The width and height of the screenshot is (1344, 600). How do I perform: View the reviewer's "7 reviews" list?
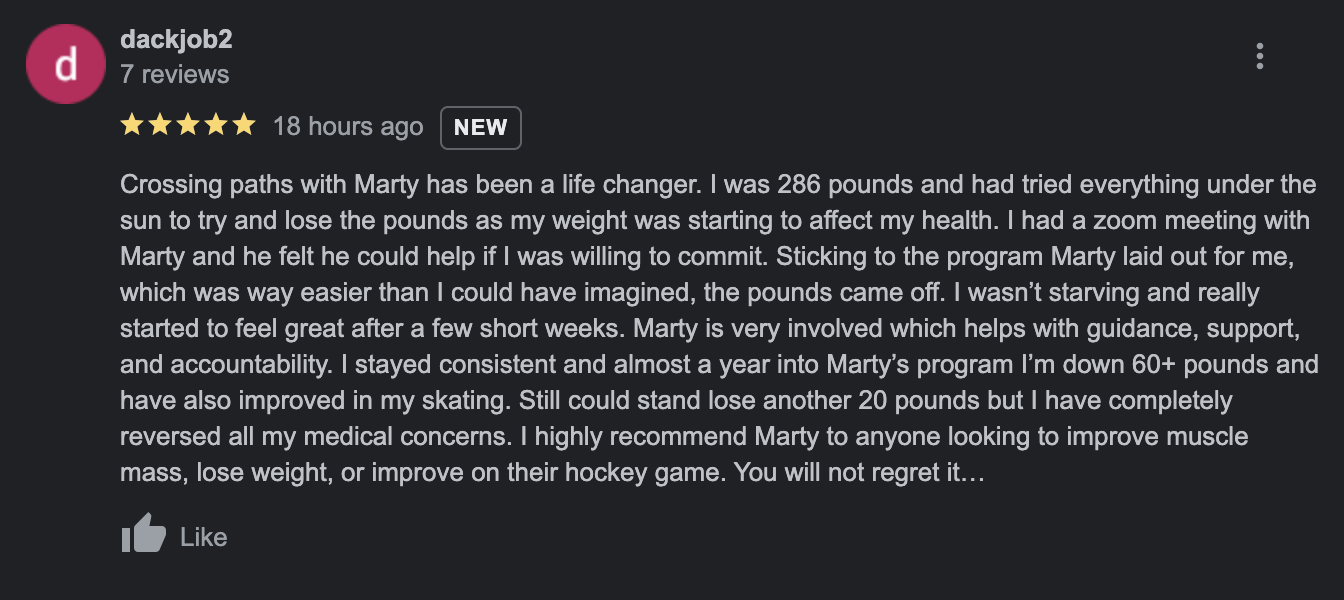coord(174,74)
